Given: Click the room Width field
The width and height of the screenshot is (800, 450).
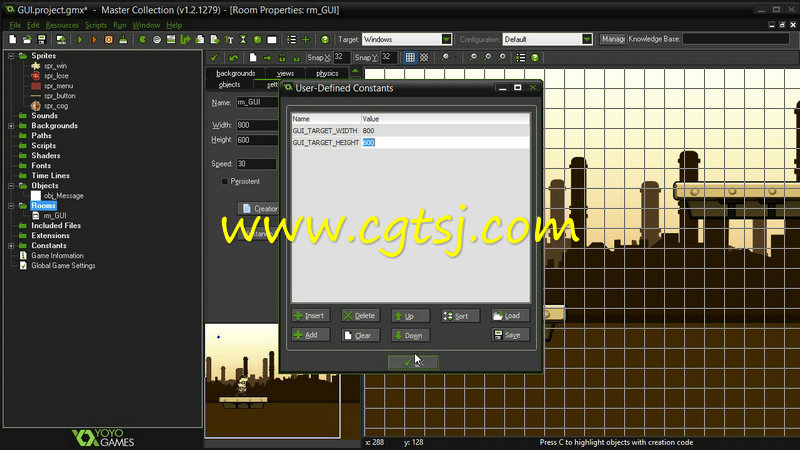Looking at the screenshot, I should click(x=257, y=125).
